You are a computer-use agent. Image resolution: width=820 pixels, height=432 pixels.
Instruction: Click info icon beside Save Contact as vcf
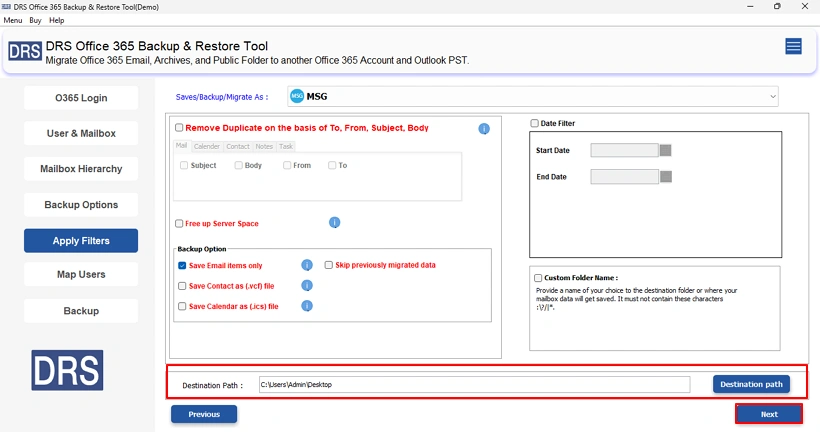307,286
